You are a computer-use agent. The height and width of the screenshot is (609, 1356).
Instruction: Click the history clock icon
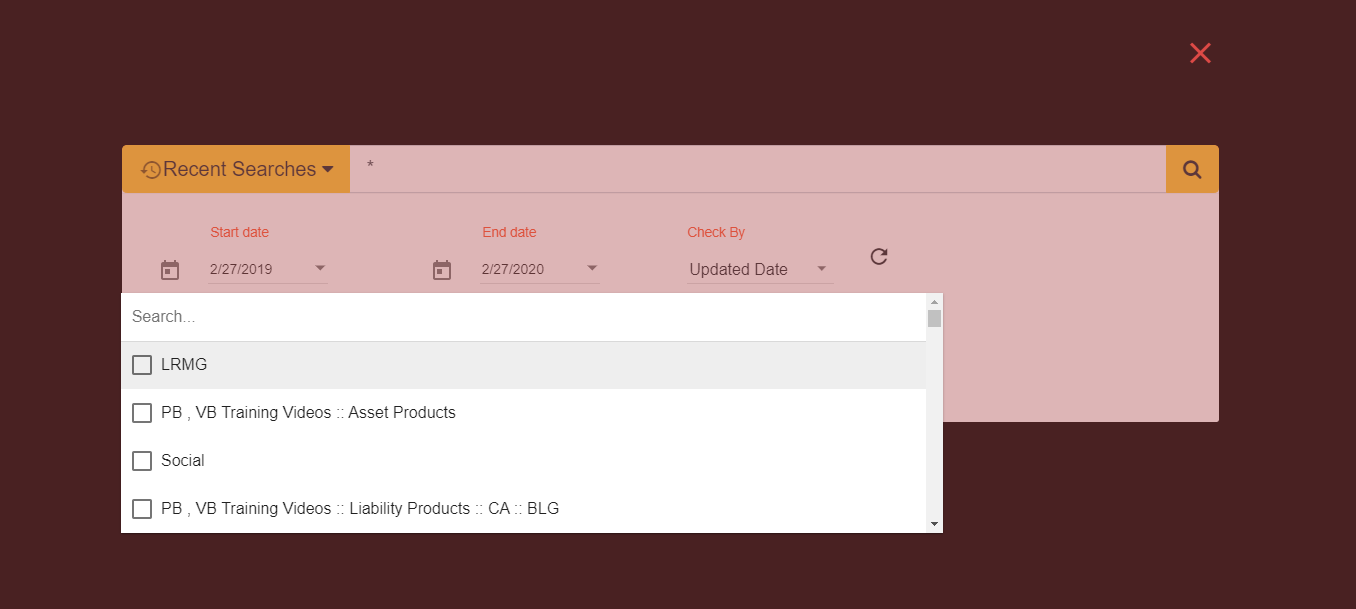point(151,170)
